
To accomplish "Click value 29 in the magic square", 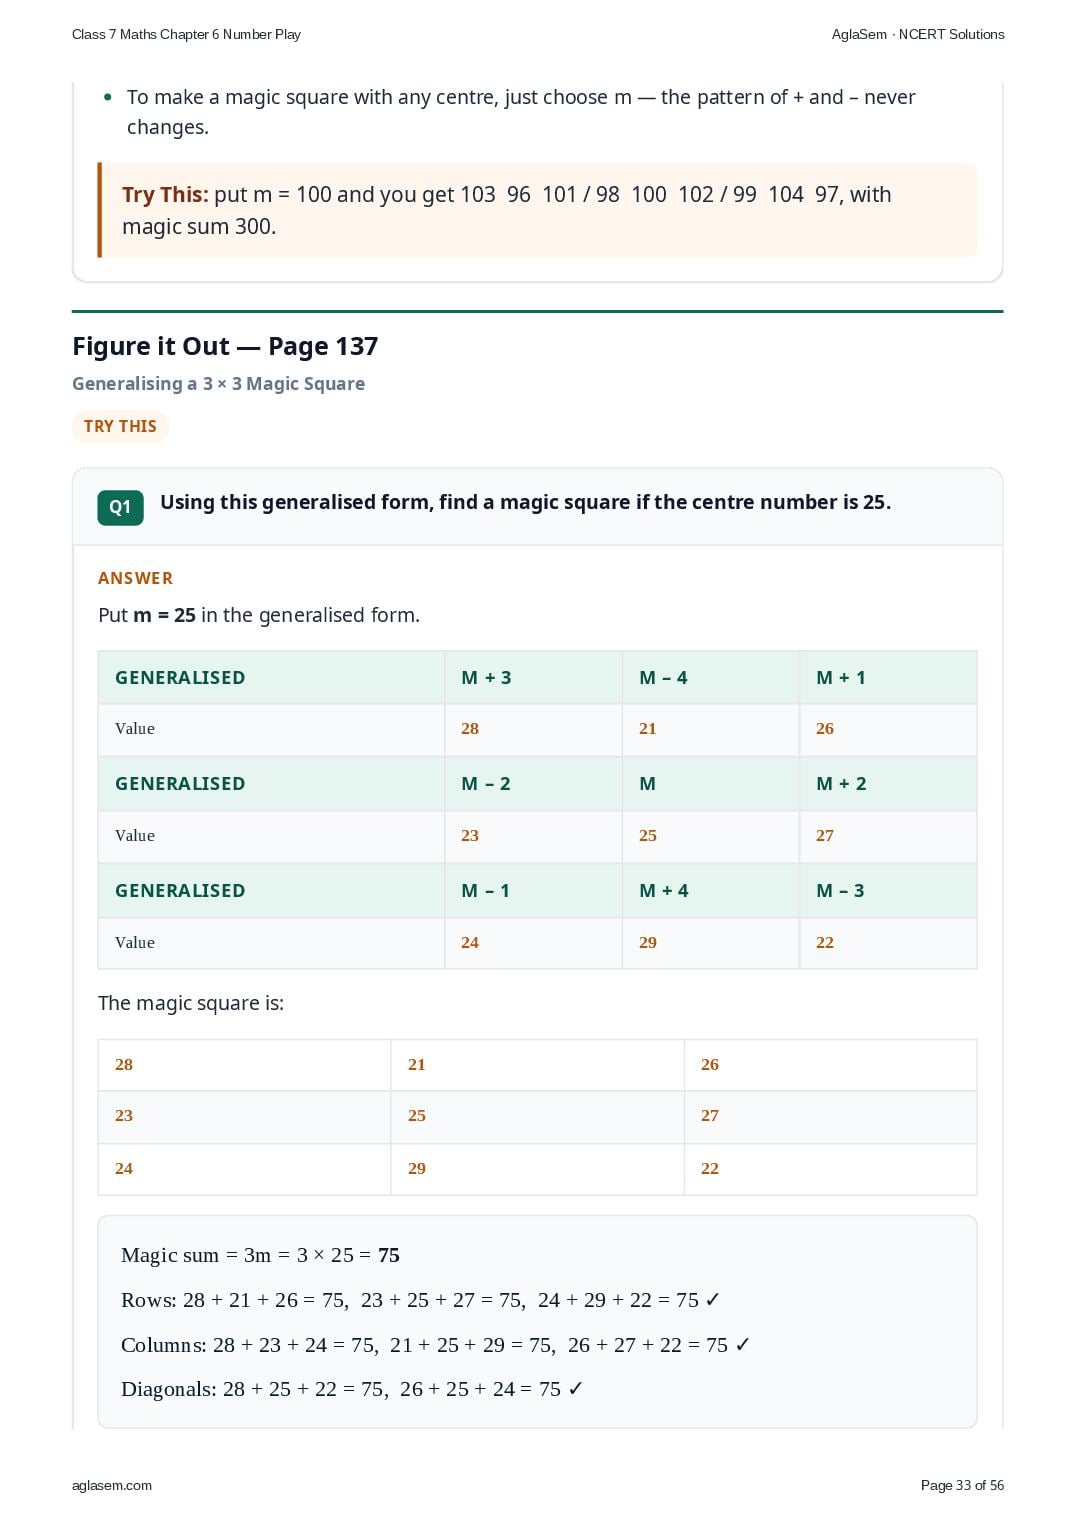I will (417, 1168).
